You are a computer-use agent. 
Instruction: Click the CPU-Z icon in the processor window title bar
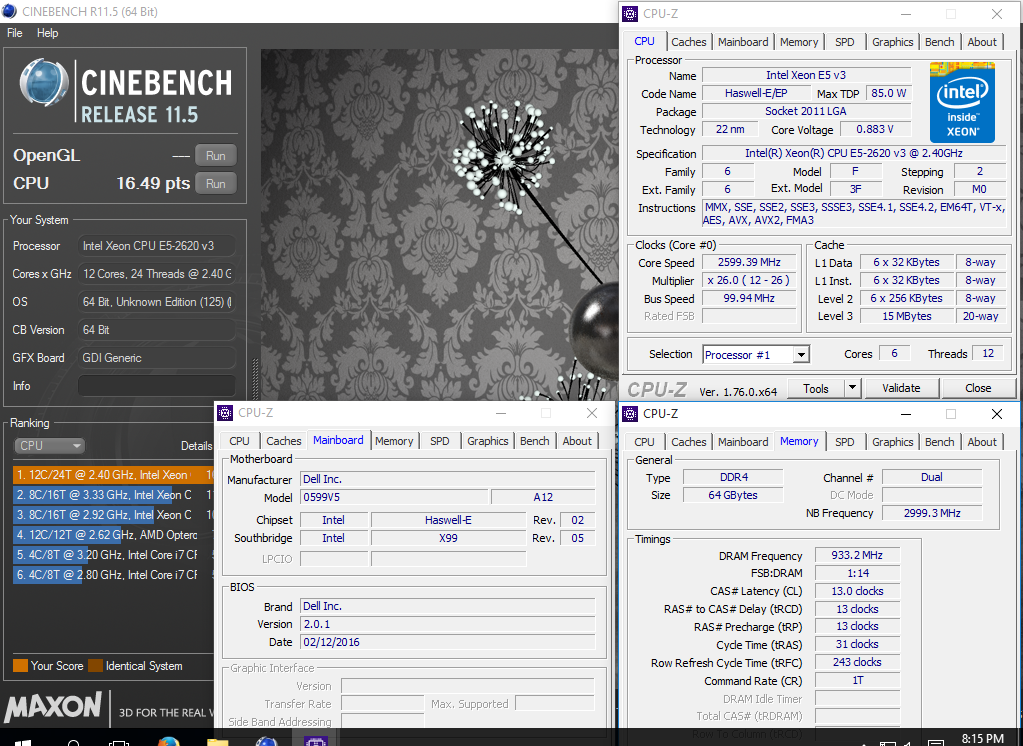630,14
